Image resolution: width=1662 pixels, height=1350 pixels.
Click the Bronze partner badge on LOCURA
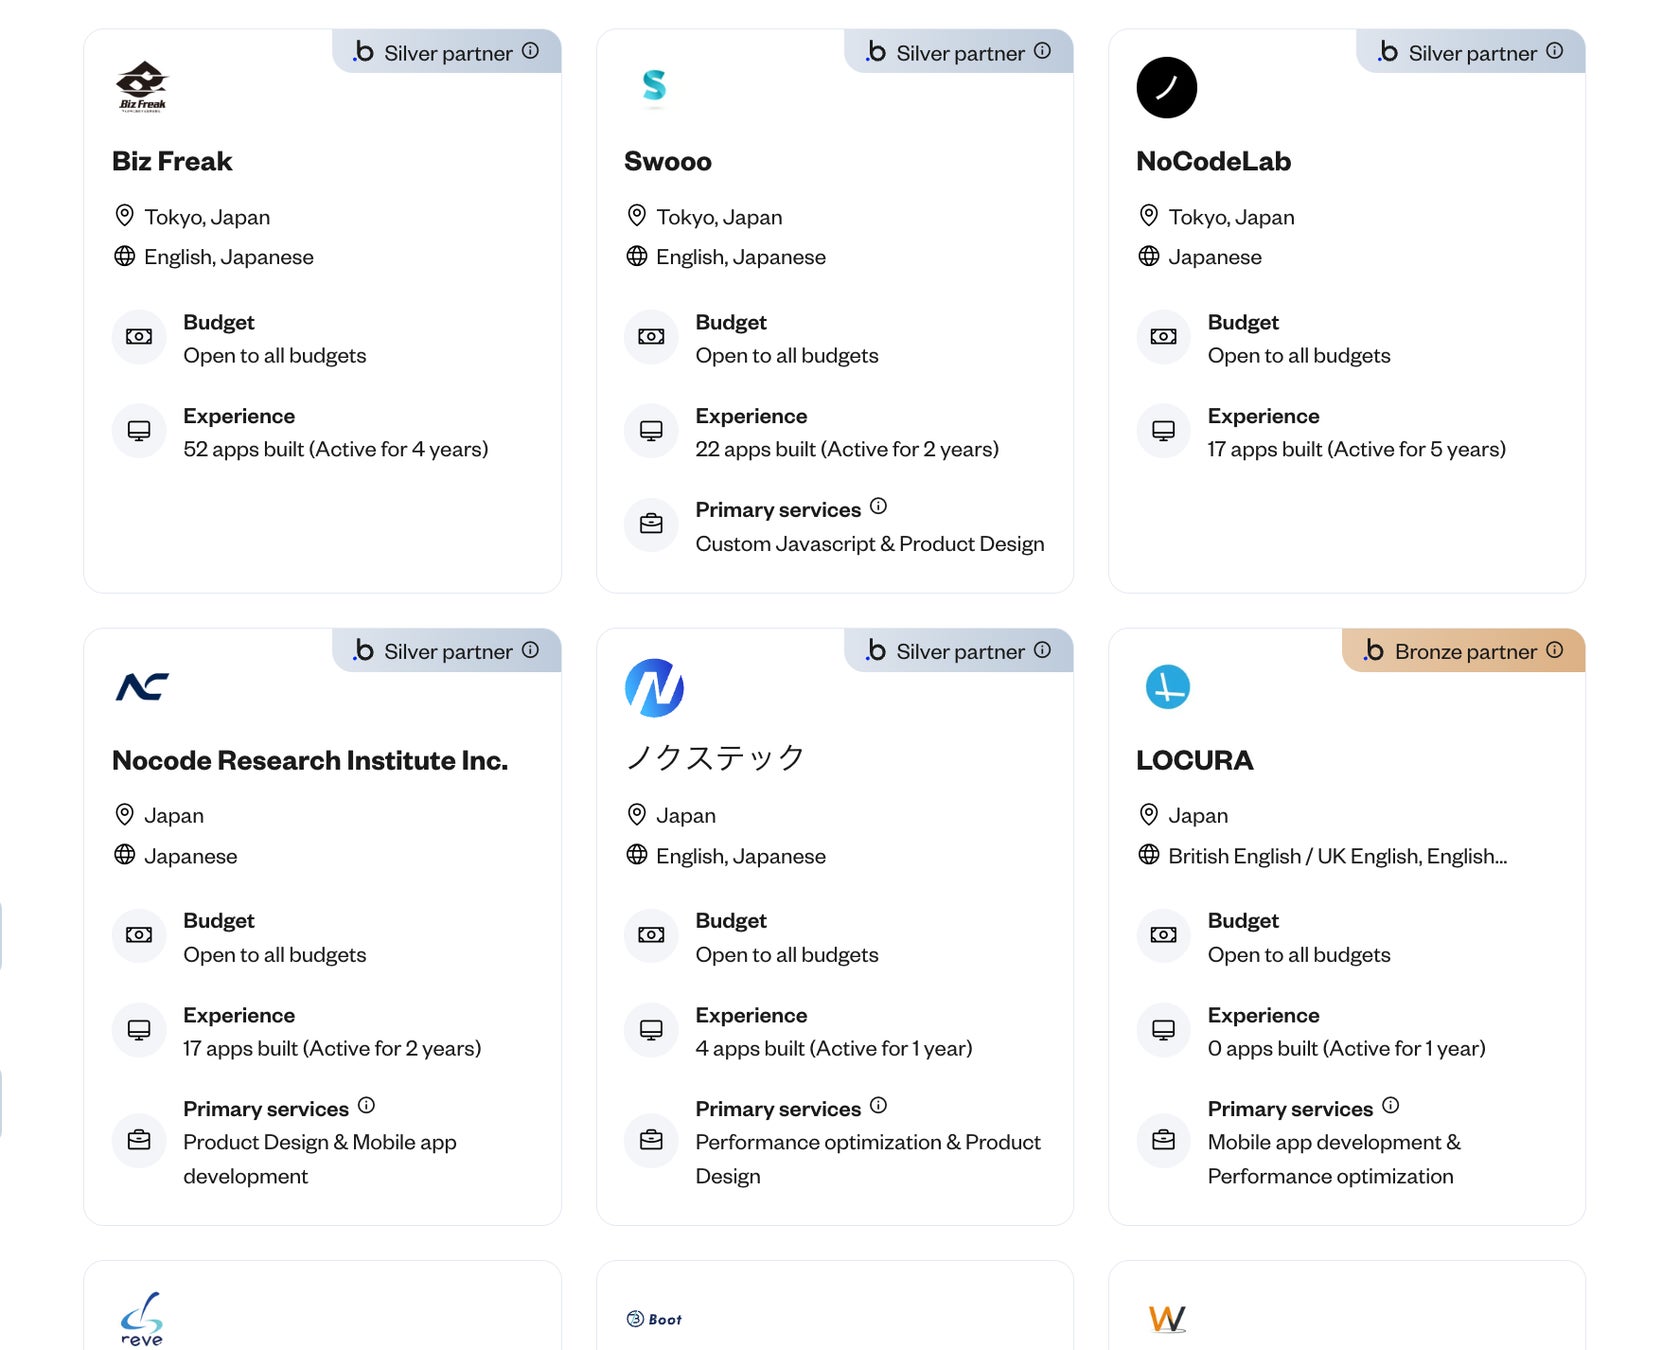click(1464, 651)
